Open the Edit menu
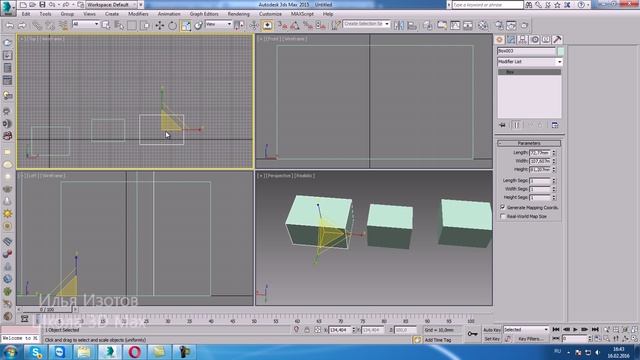Viewport: 640px width, 360px height. 26,14
